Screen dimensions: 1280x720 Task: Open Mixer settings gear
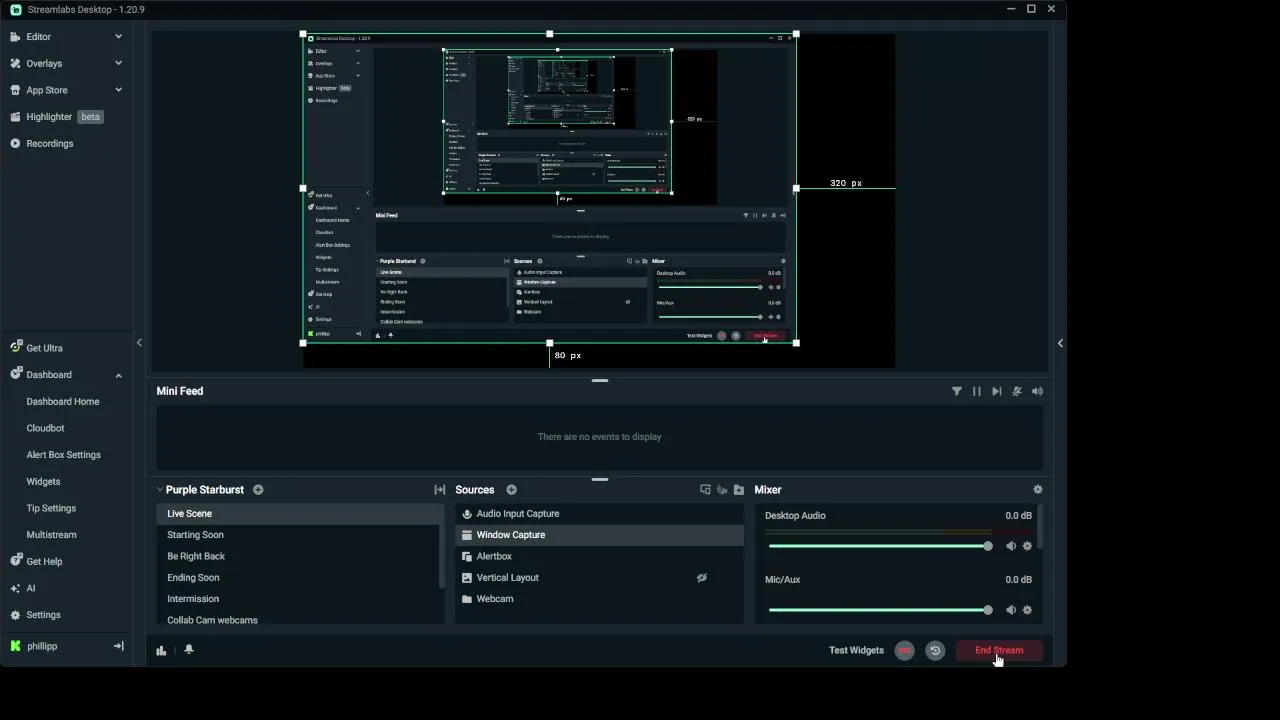click(1038, 490)
